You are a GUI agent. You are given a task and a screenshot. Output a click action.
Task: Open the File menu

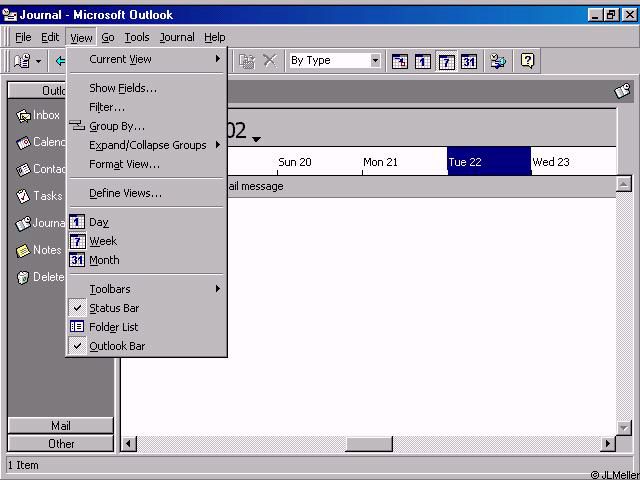(x=23, y=38)
